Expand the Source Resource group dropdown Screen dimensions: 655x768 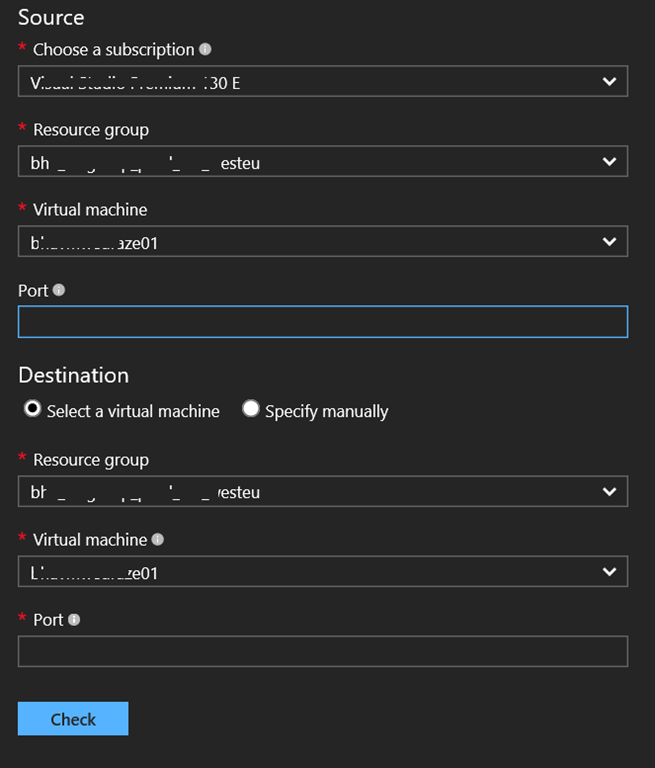[322, 161]
